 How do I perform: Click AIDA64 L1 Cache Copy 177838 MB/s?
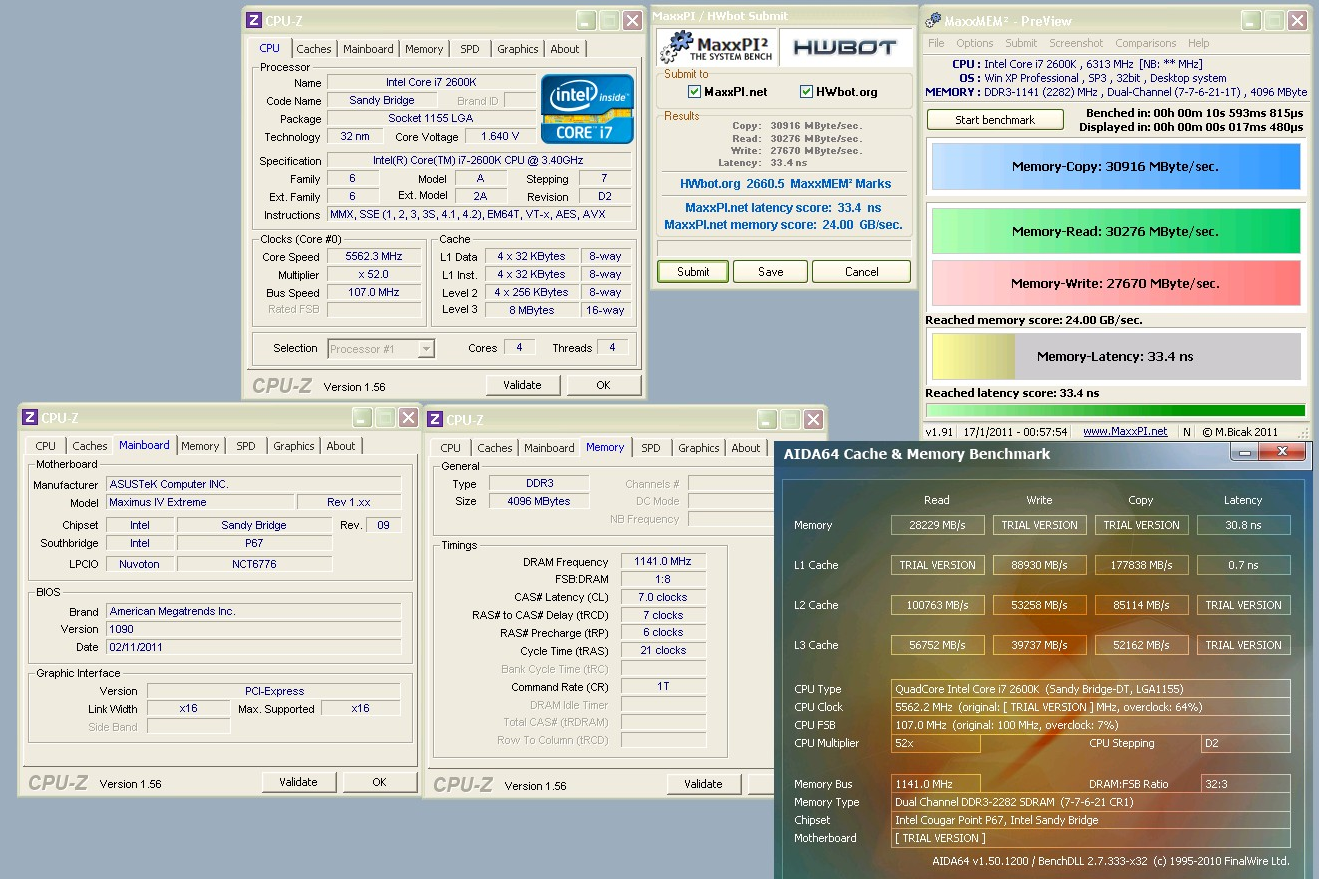click(x=1141, y=565)
